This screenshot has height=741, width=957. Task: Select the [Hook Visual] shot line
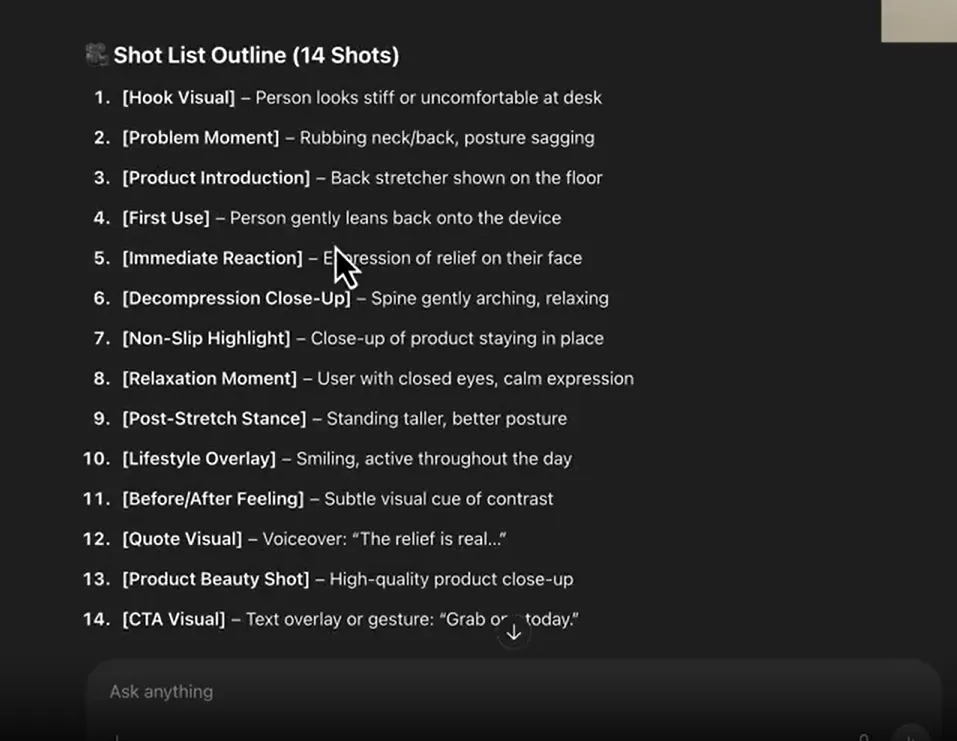tap(348, 98)
